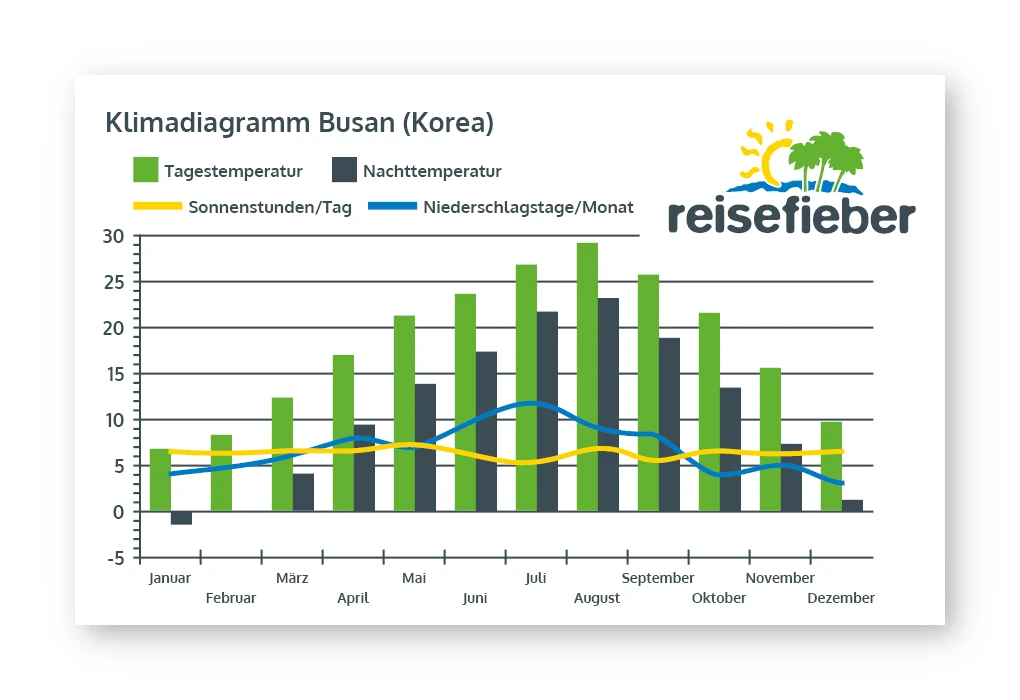Choose the Mai axis label

click(414, 578)
